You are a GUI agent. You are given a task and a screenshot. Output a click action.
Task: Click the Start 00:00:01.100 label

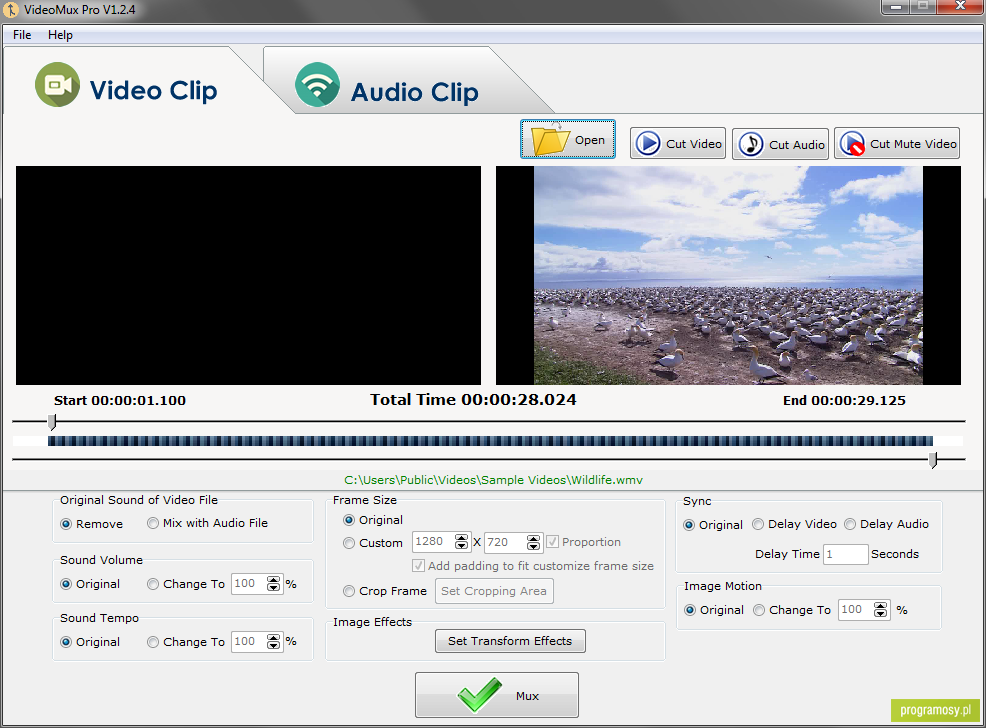point(120,400)
